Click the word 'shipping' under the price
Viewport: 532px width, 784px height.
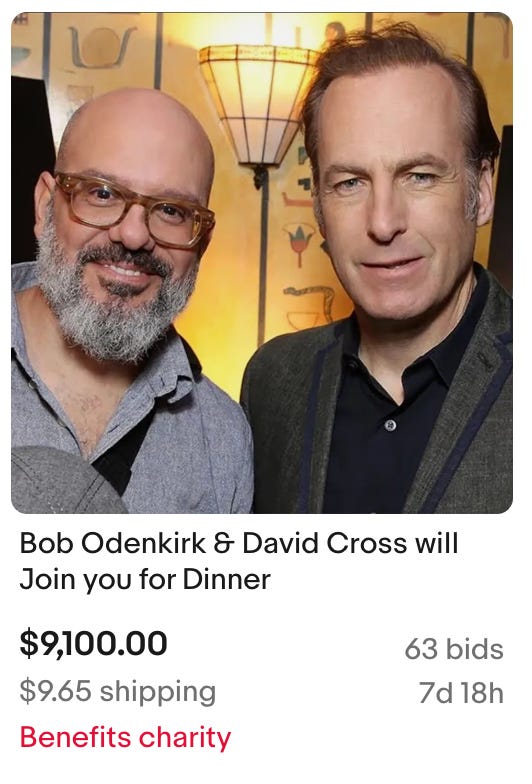coord(158,694)
